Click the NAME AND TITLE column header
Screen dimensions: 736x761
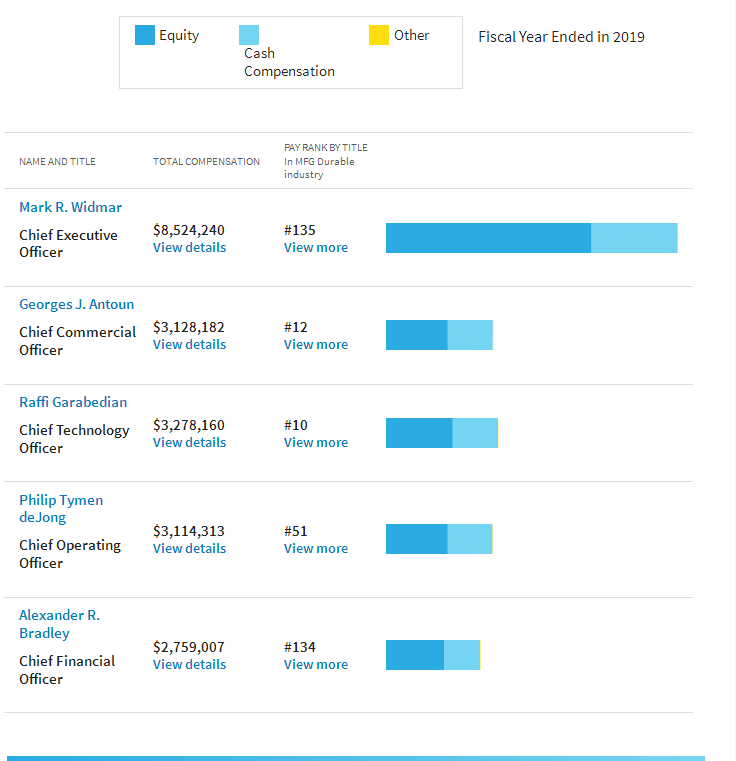[57, 162]
